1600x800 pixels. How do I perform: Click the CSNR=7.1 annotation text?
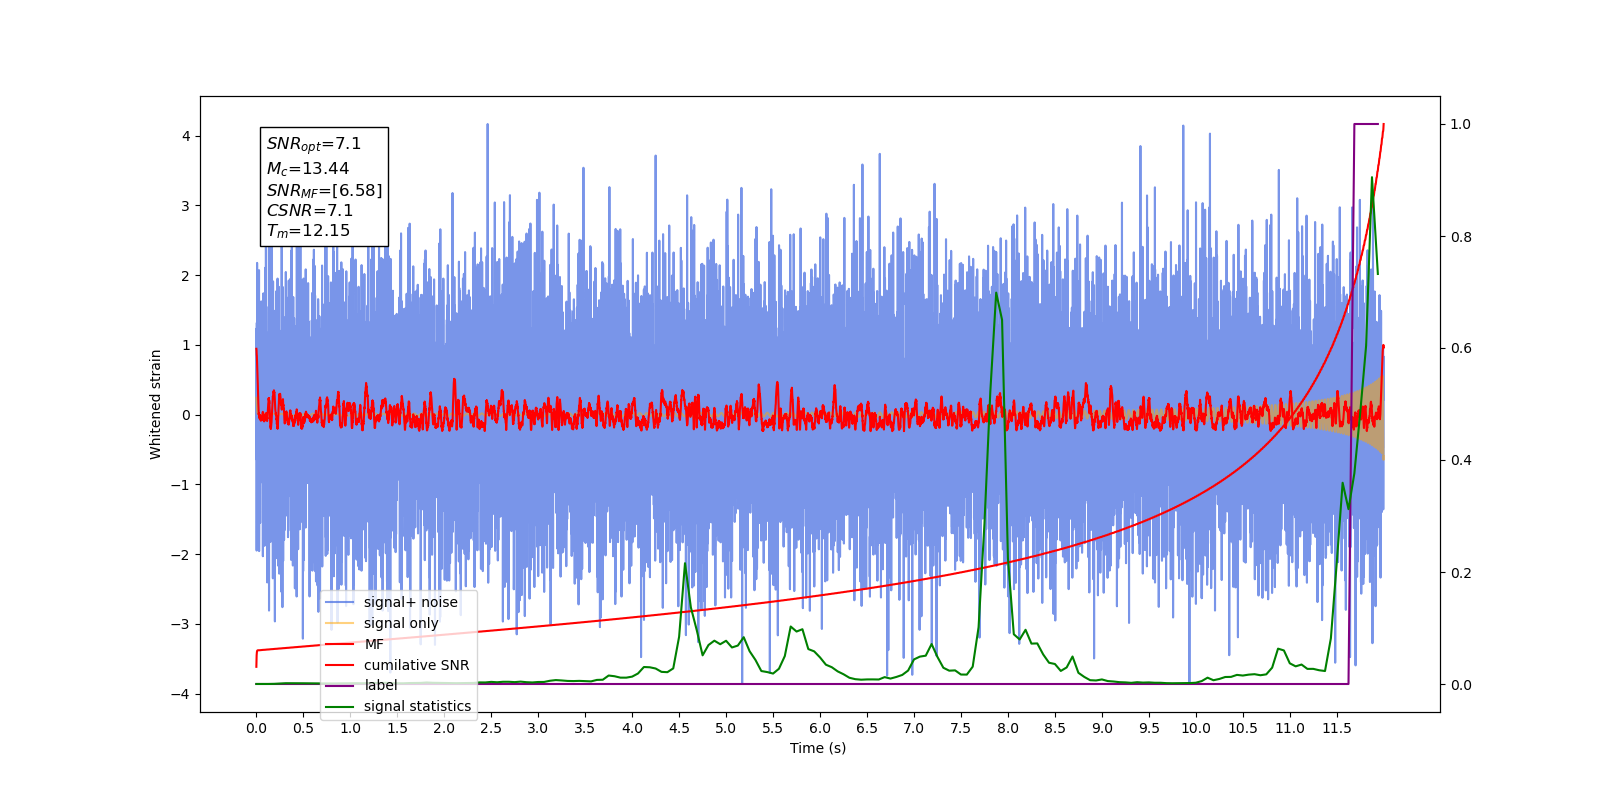point(309,210)
